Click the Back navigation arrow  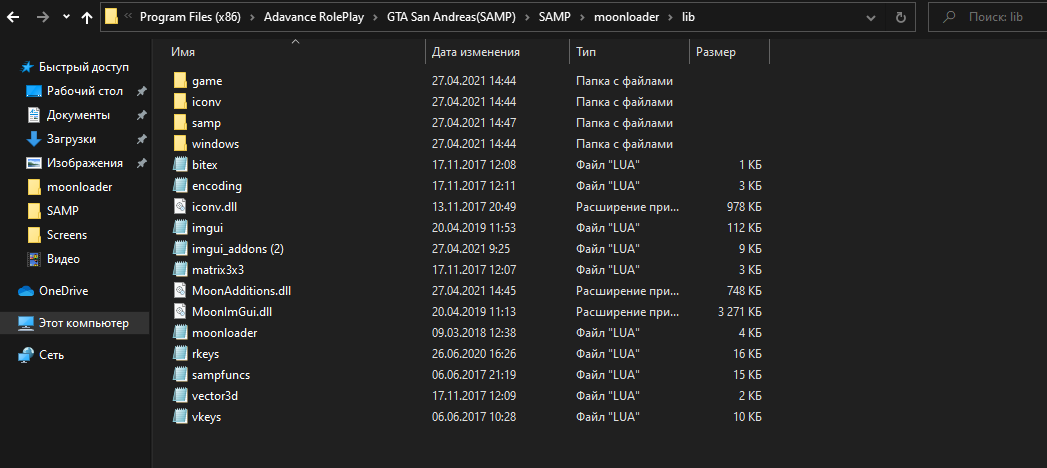click(x=13, y=17)
